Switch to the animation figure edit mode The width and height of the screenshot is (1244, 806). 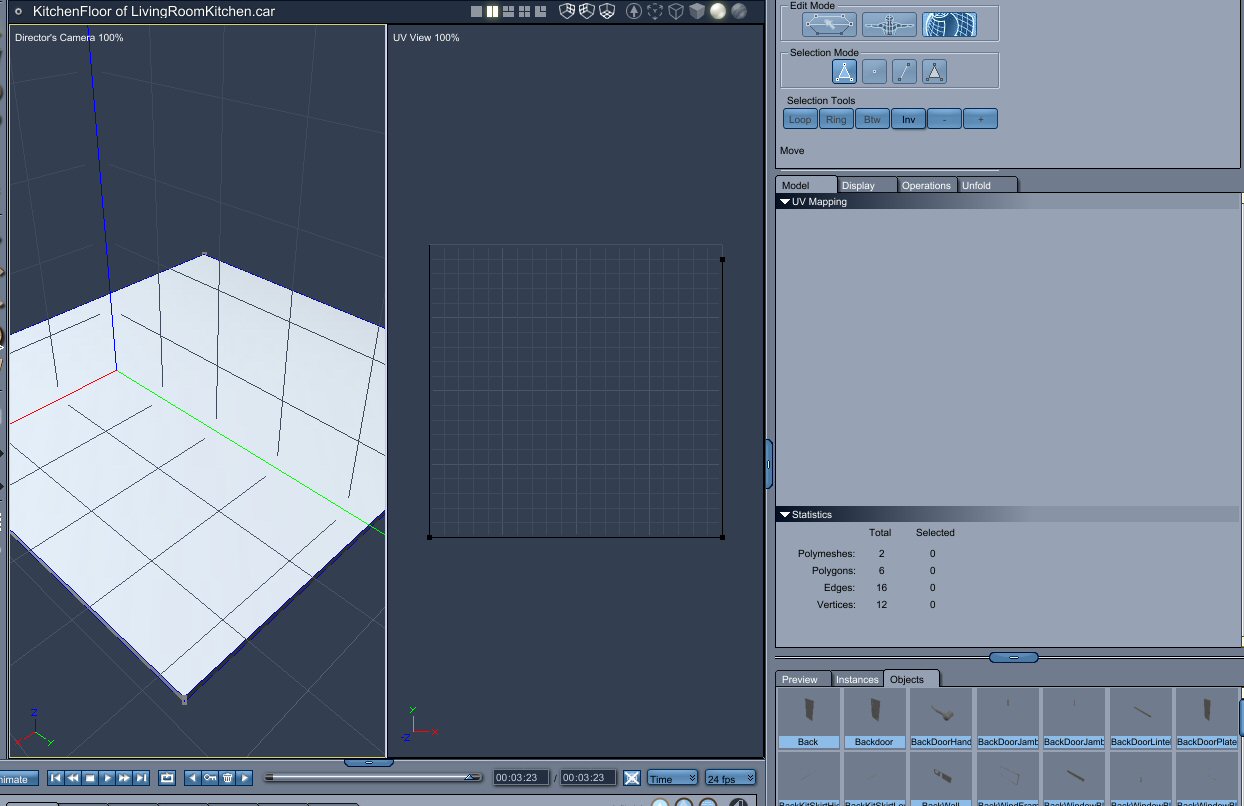pyautogui.click(x=889, y=24)
